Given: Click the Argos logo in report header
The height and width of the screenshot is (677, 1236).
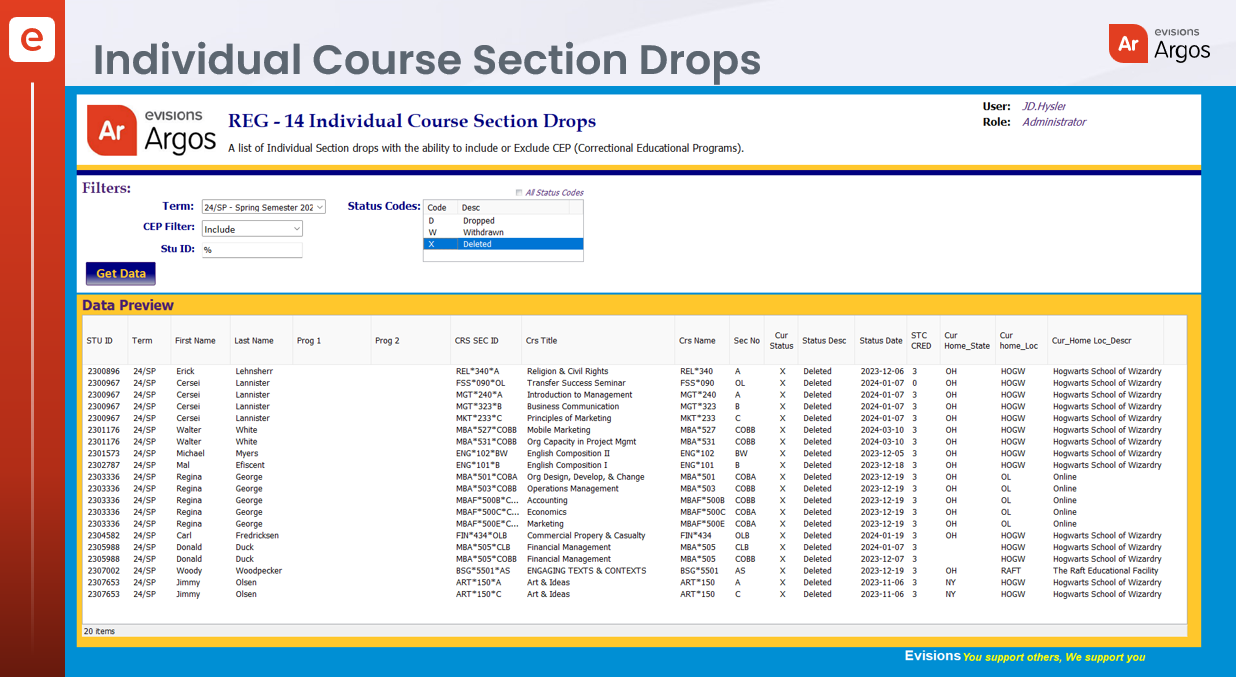Looking at the screenshot, I should (152, 131).
